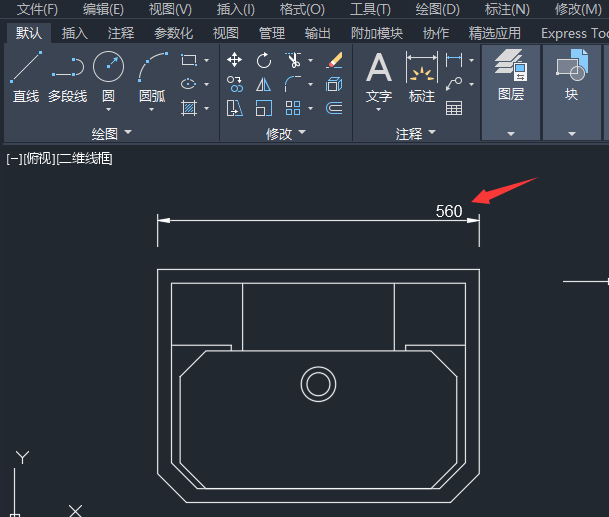Open the 编辑(E) menu

tap(103, 9)
